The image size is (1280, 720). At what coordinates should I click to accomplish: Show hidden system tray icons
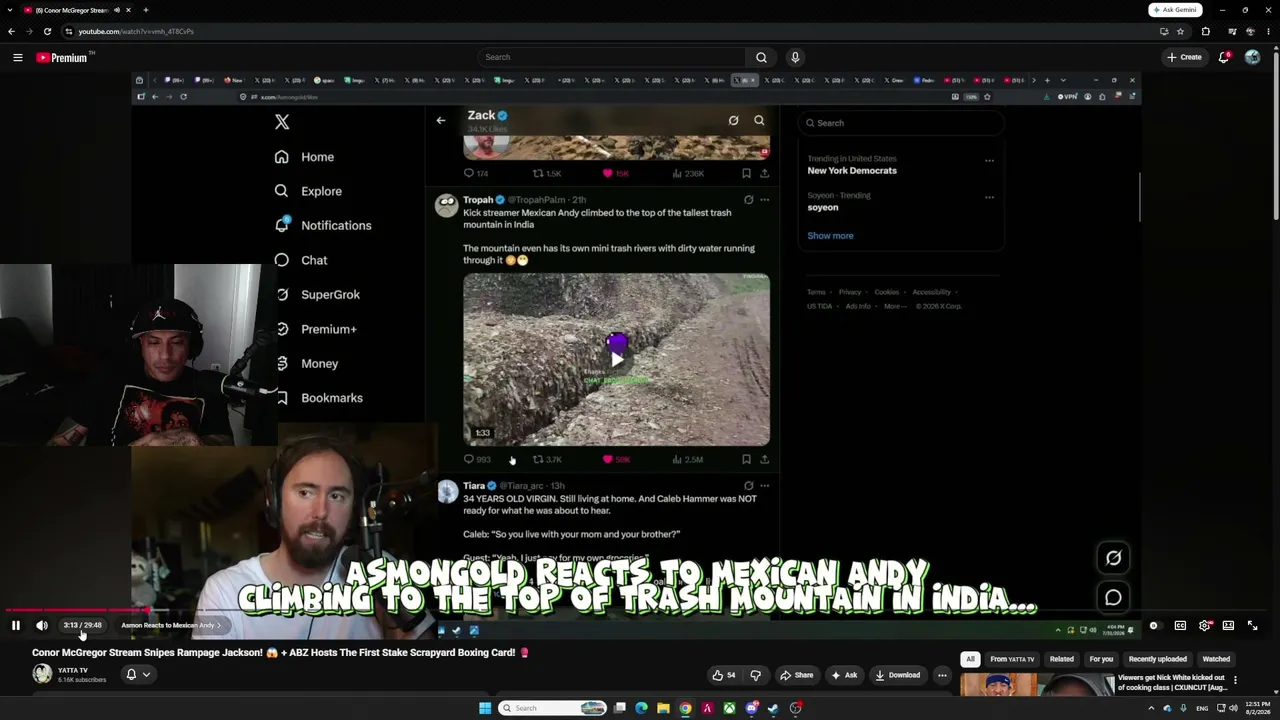1150,708
